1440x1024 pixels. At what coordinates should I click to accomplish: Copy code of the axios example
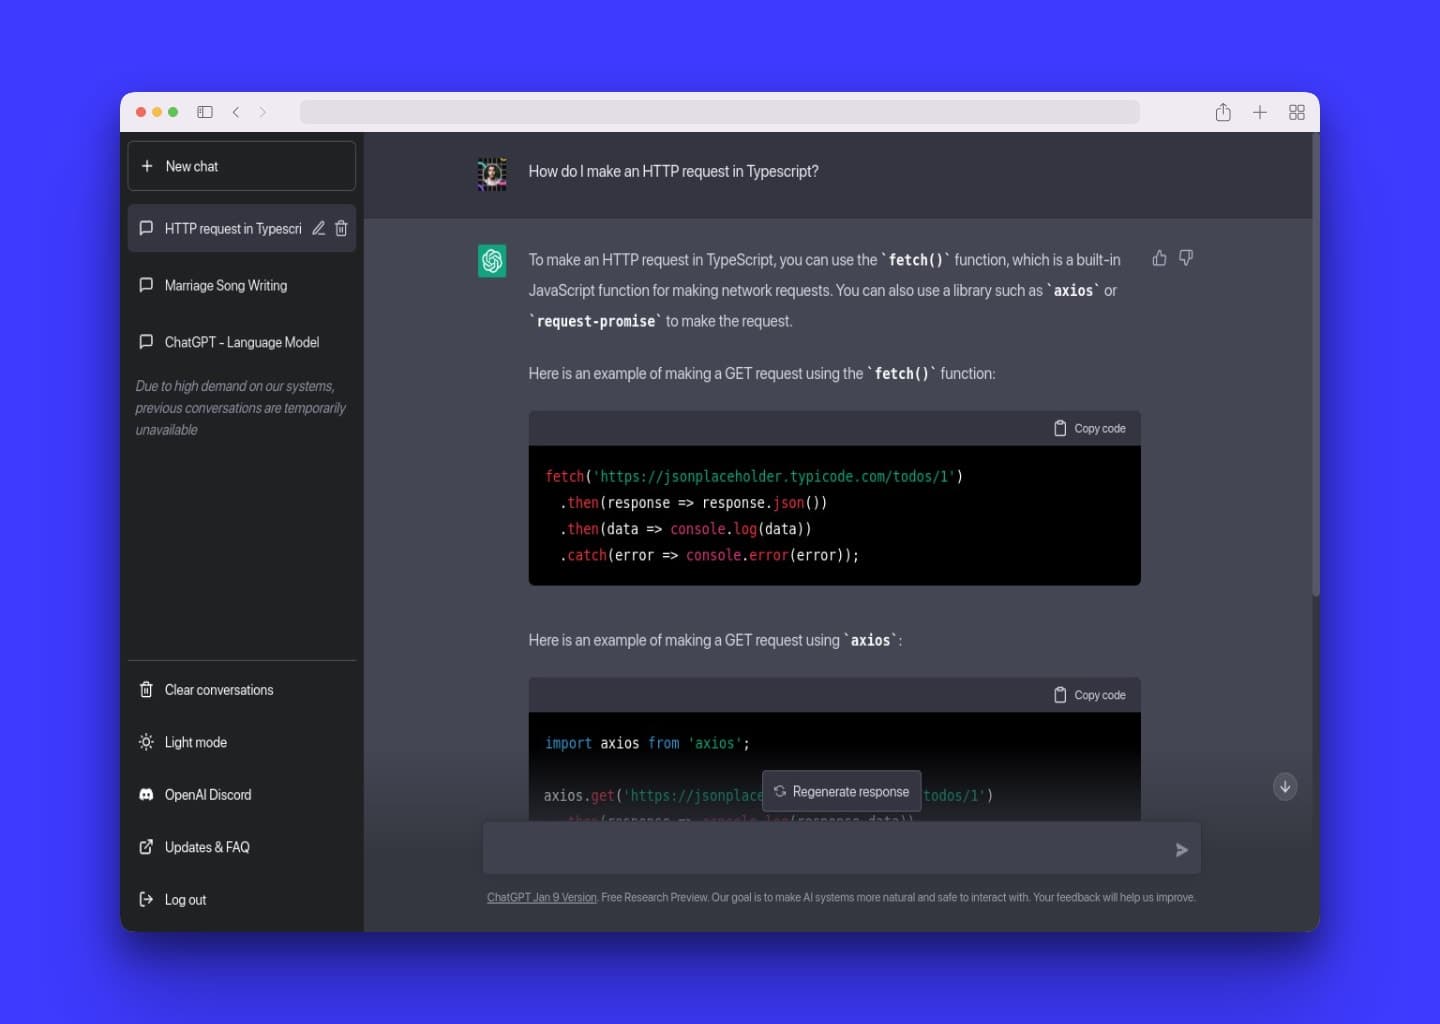click(1089, 695)
